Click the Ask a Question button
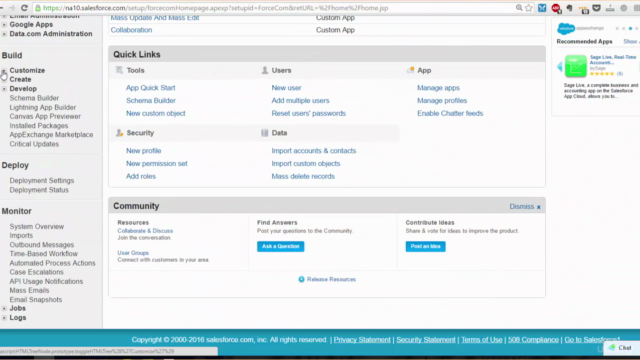The image size is (640, 360). click(x=280, y=247)
